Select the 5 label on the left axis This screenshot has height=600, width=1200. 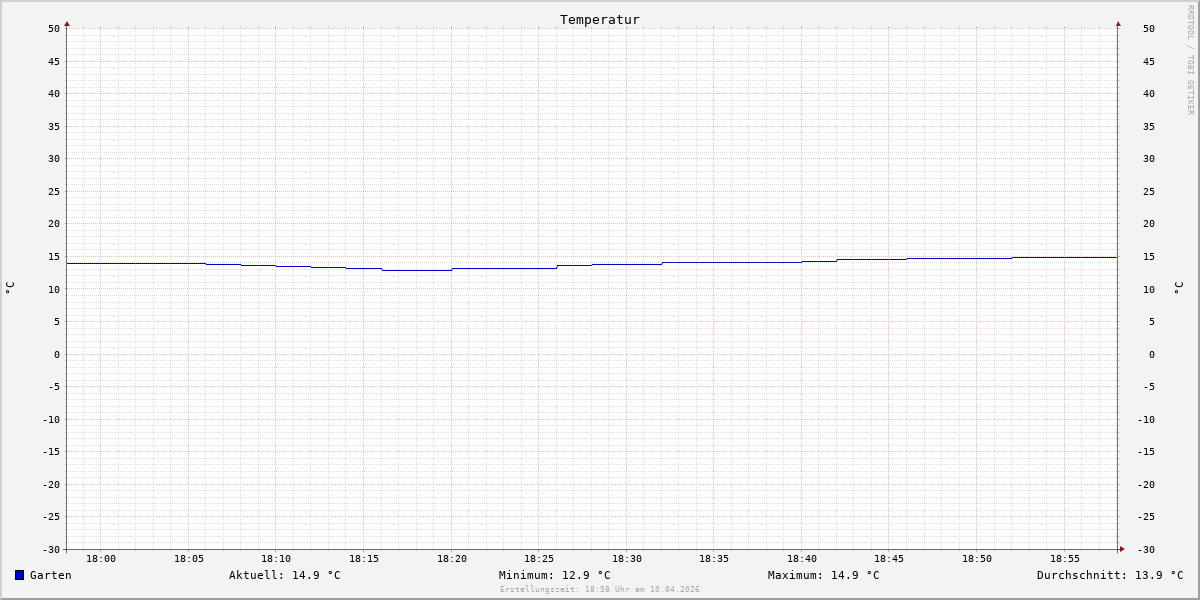point(57,322)
